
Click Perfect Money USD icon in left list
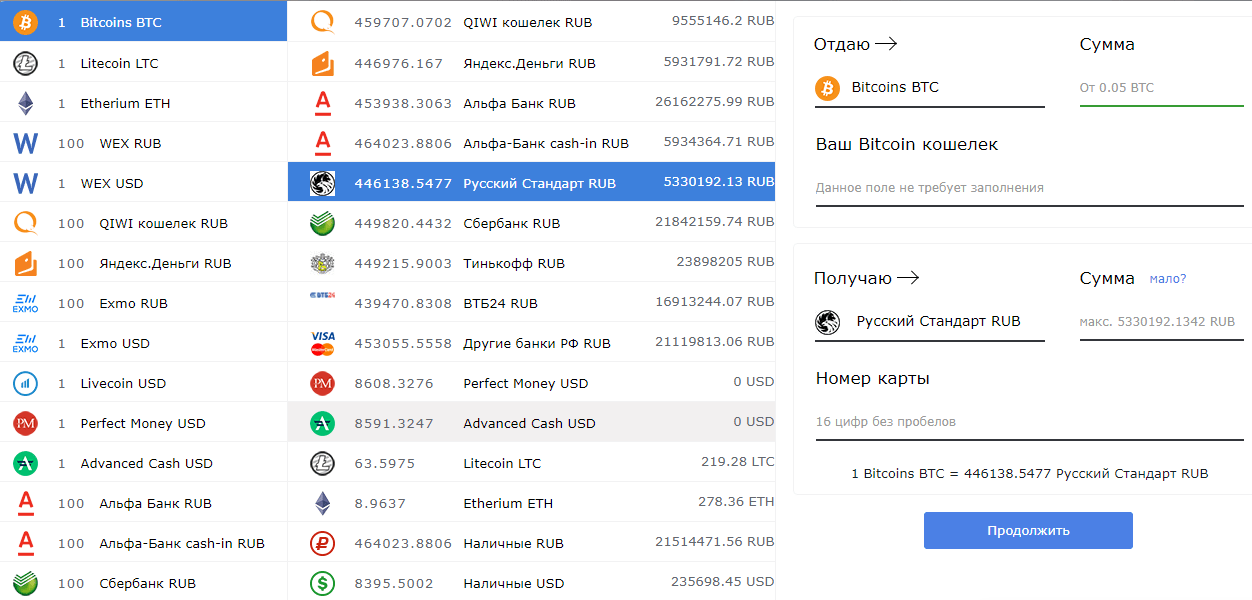pyautogui.click(x=25, y=423)
